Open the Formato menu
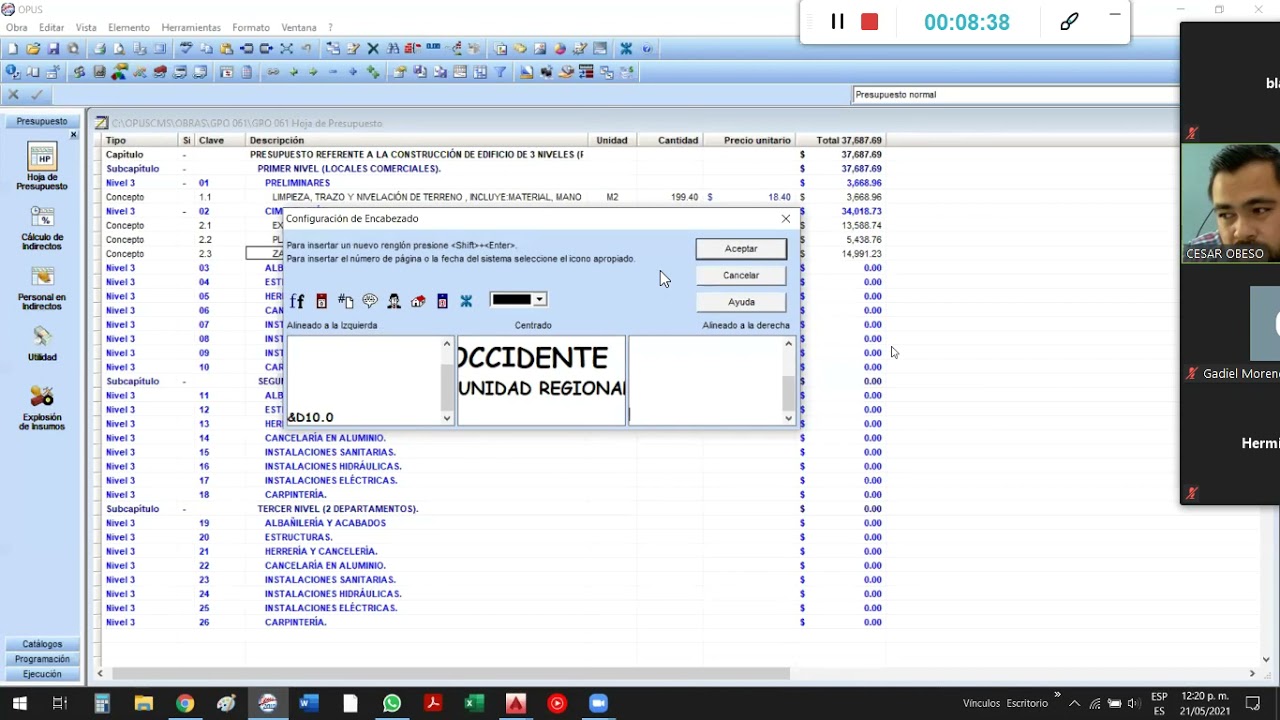The image size is (1280, 720). point(251,27)
